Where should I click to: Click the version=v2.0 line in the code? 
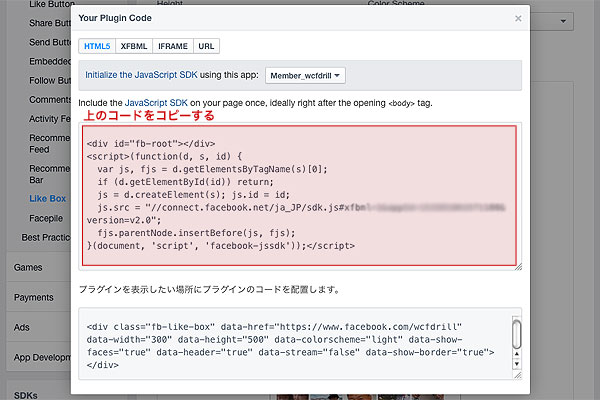point(124,220)
